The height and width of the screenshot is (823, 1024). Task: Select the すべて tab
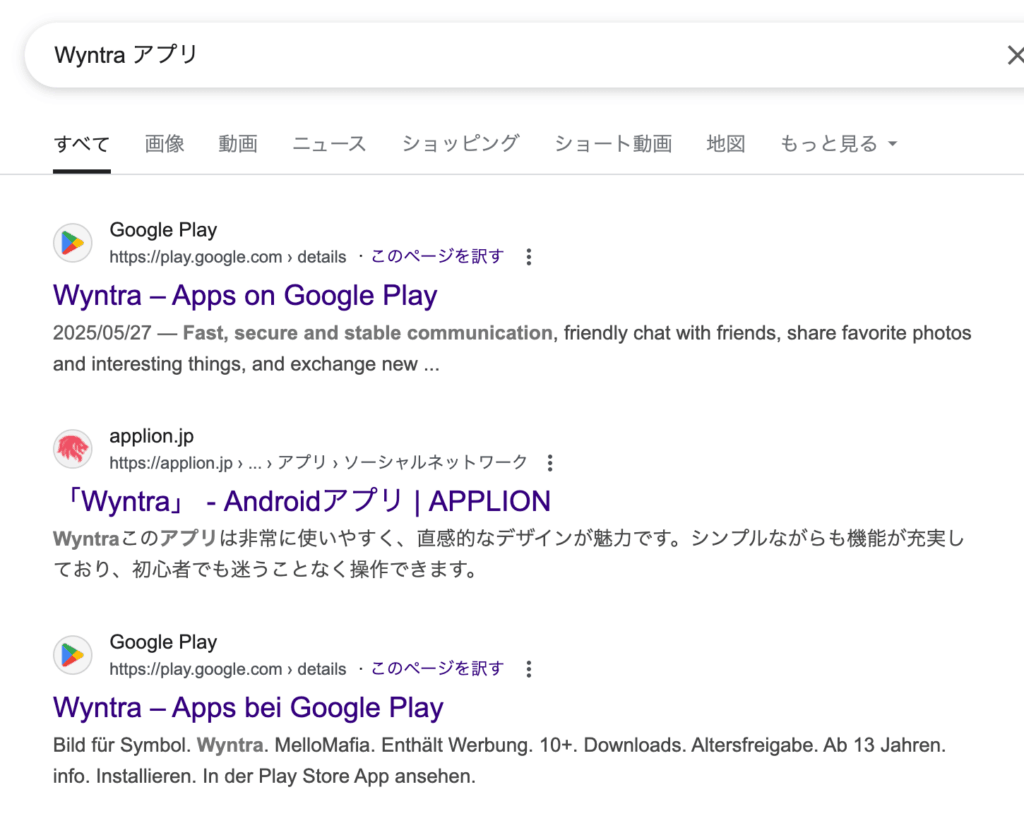pyautogui.click(x=82, y=144)
